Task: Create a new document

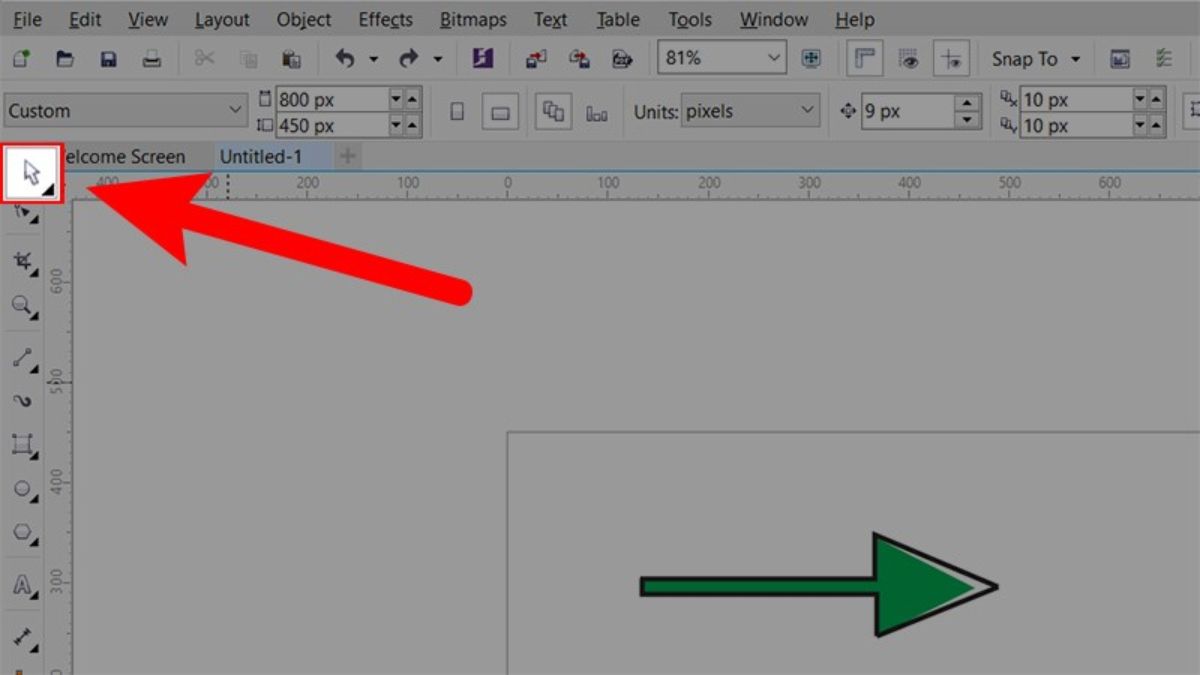Action: click(x=20, y=59)
